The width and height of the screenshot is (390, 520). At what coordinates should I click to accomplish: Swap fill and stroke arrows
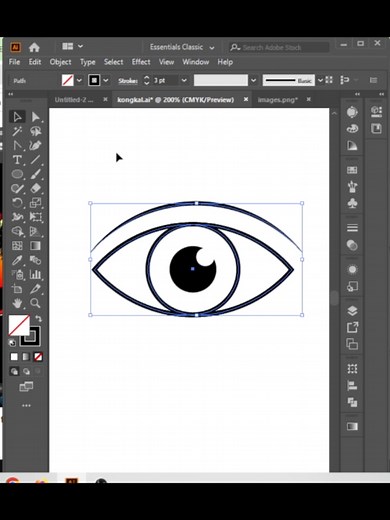39,319
